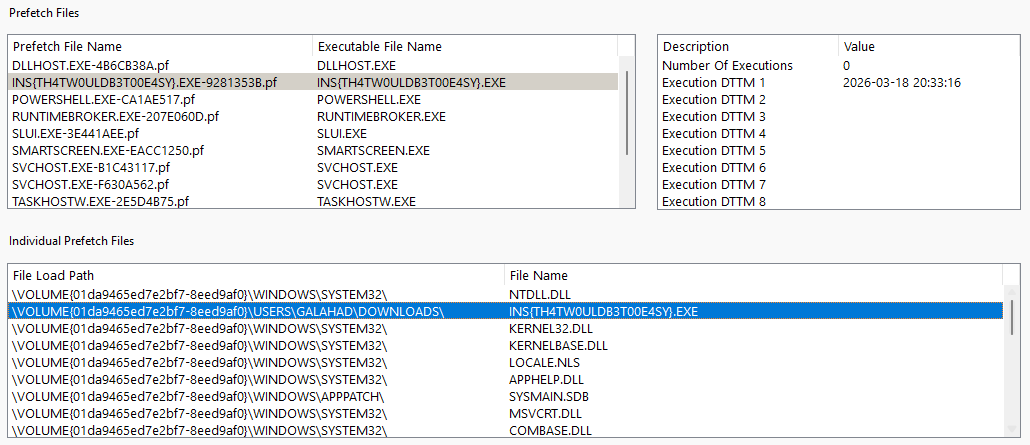Select the SMARTSCREEN.EXE-EACC1250.pf entry
The width and height of the screenshot is (1030, 445).
tap(107, 151)
